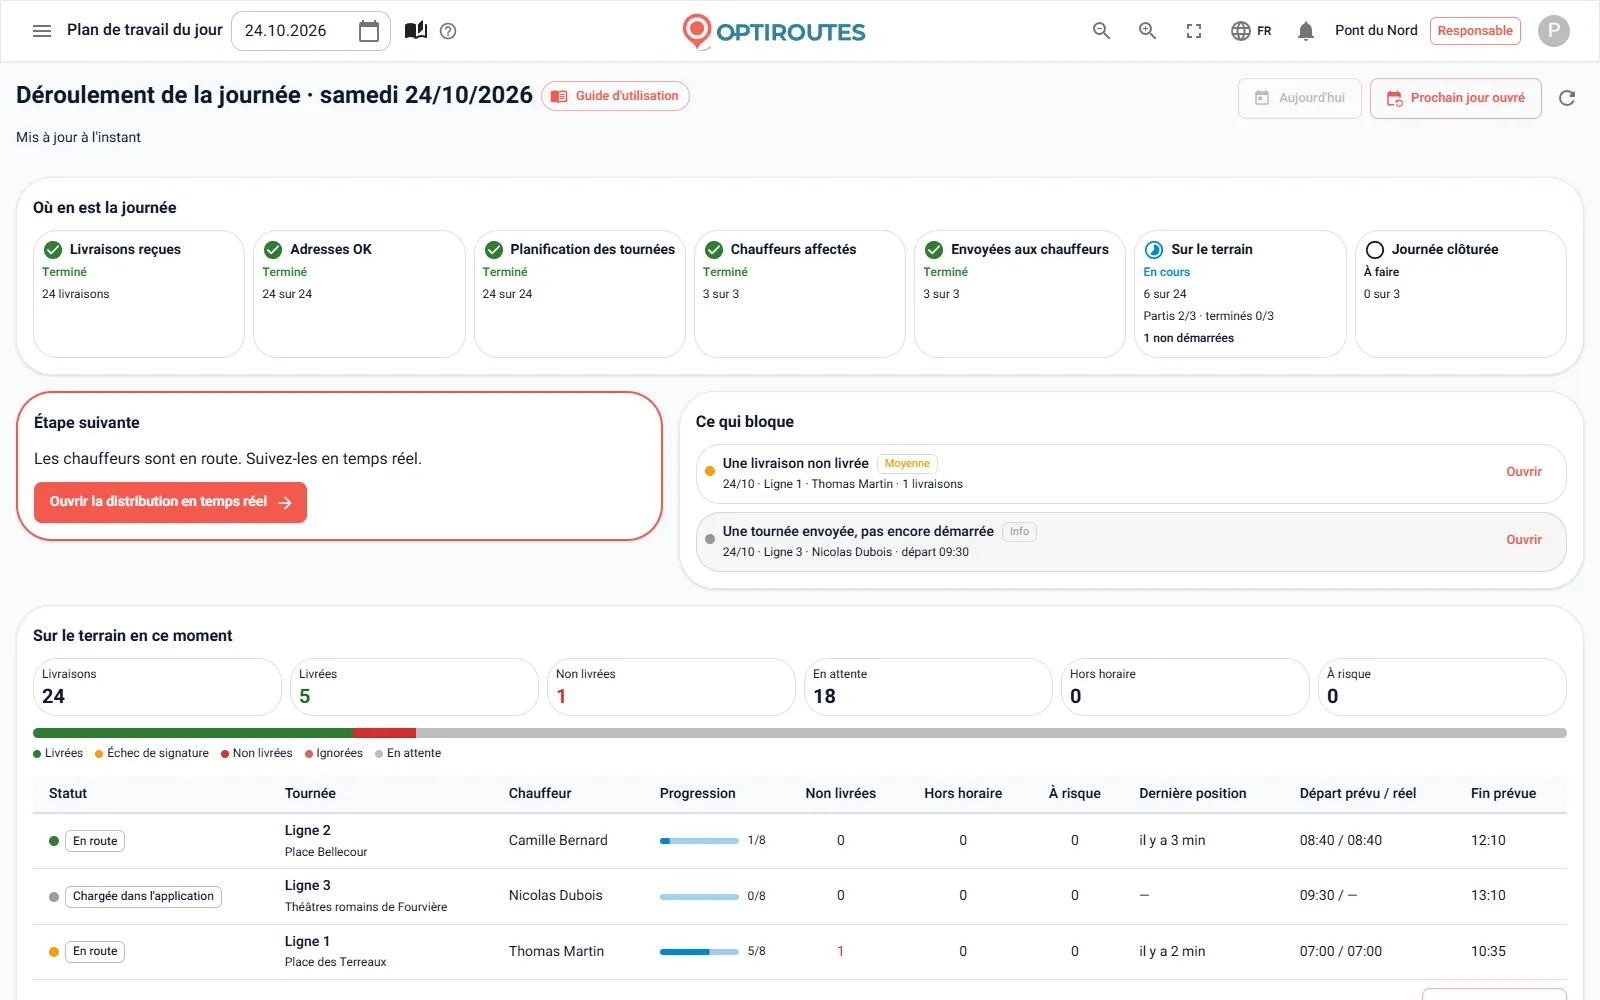The width and height of the screenshot is (1600, 1000).
Task: Open the Planification des tournées step
Action: (x=580, y=294)
